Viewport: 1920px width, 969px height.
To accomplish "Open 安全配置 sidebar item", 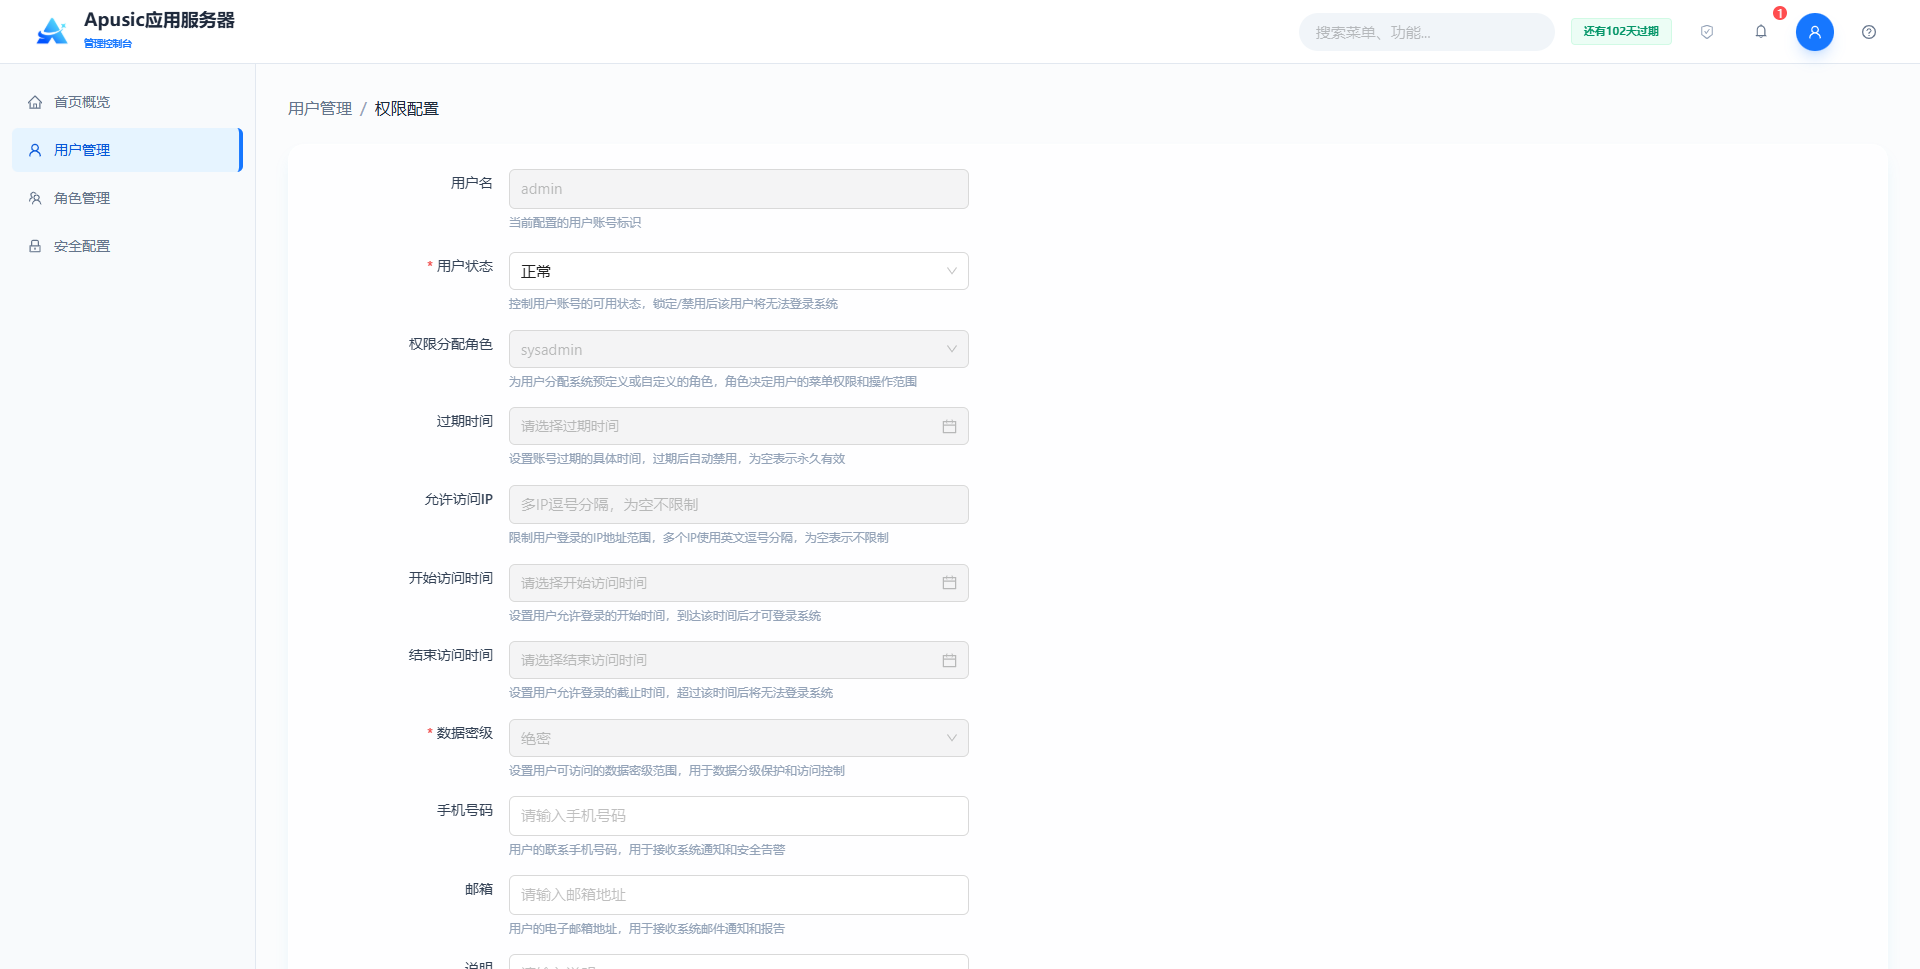I will tap(127, 246).
